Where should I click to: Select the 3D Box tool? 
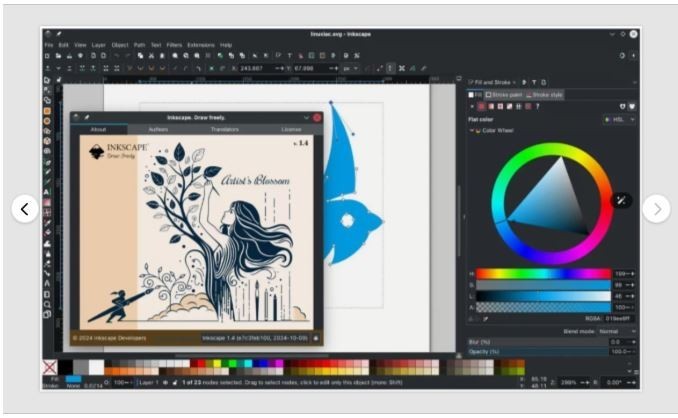coord(47,141)
